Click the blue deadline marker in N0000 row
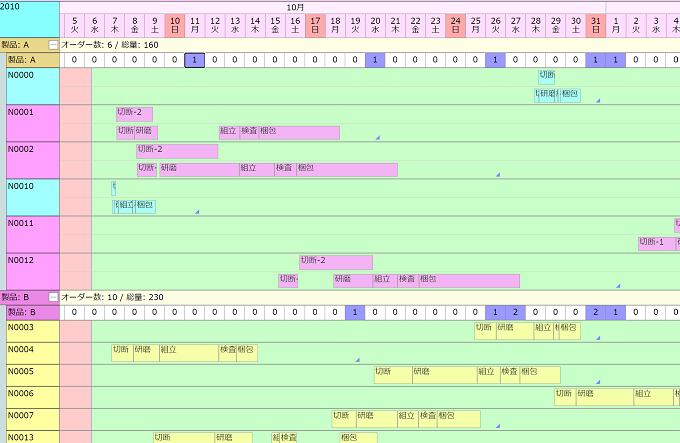680x443 pixels. (598, 101)
